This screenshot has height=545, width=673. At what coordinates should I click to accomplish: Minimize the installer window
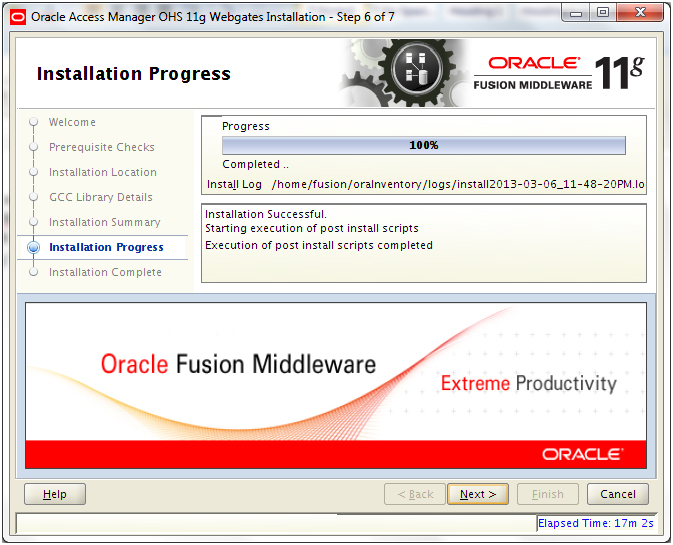click(576, 13)
